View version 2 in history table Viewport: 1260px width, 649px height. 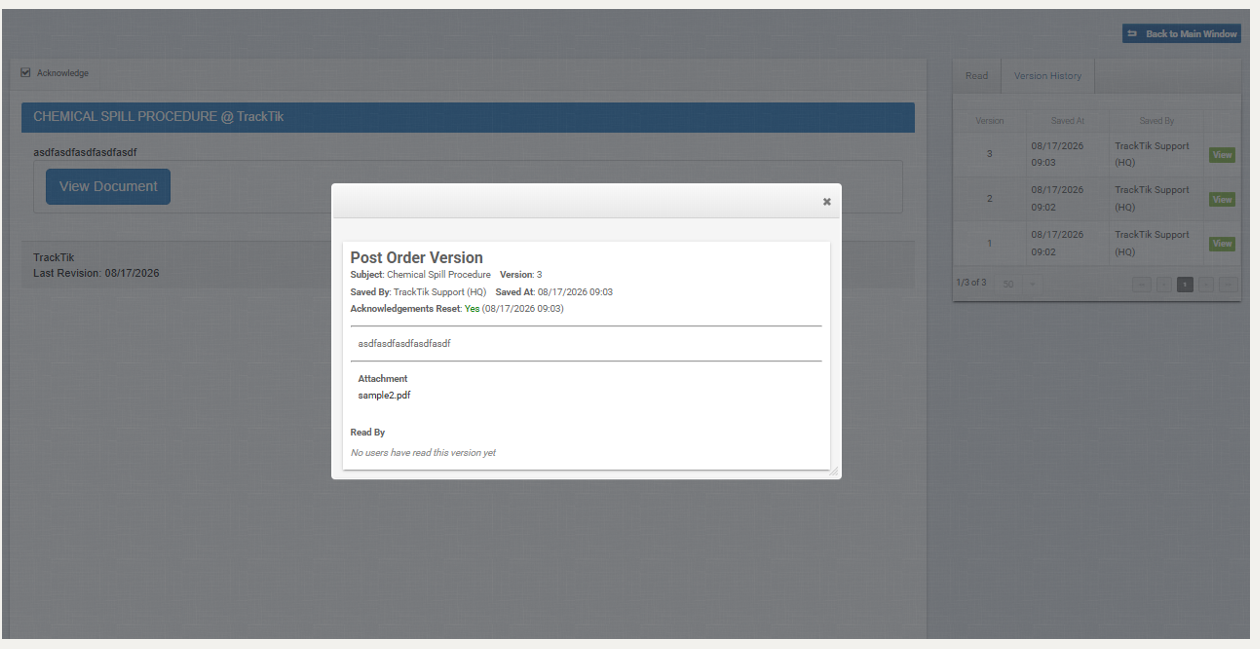pos(1222,199)
